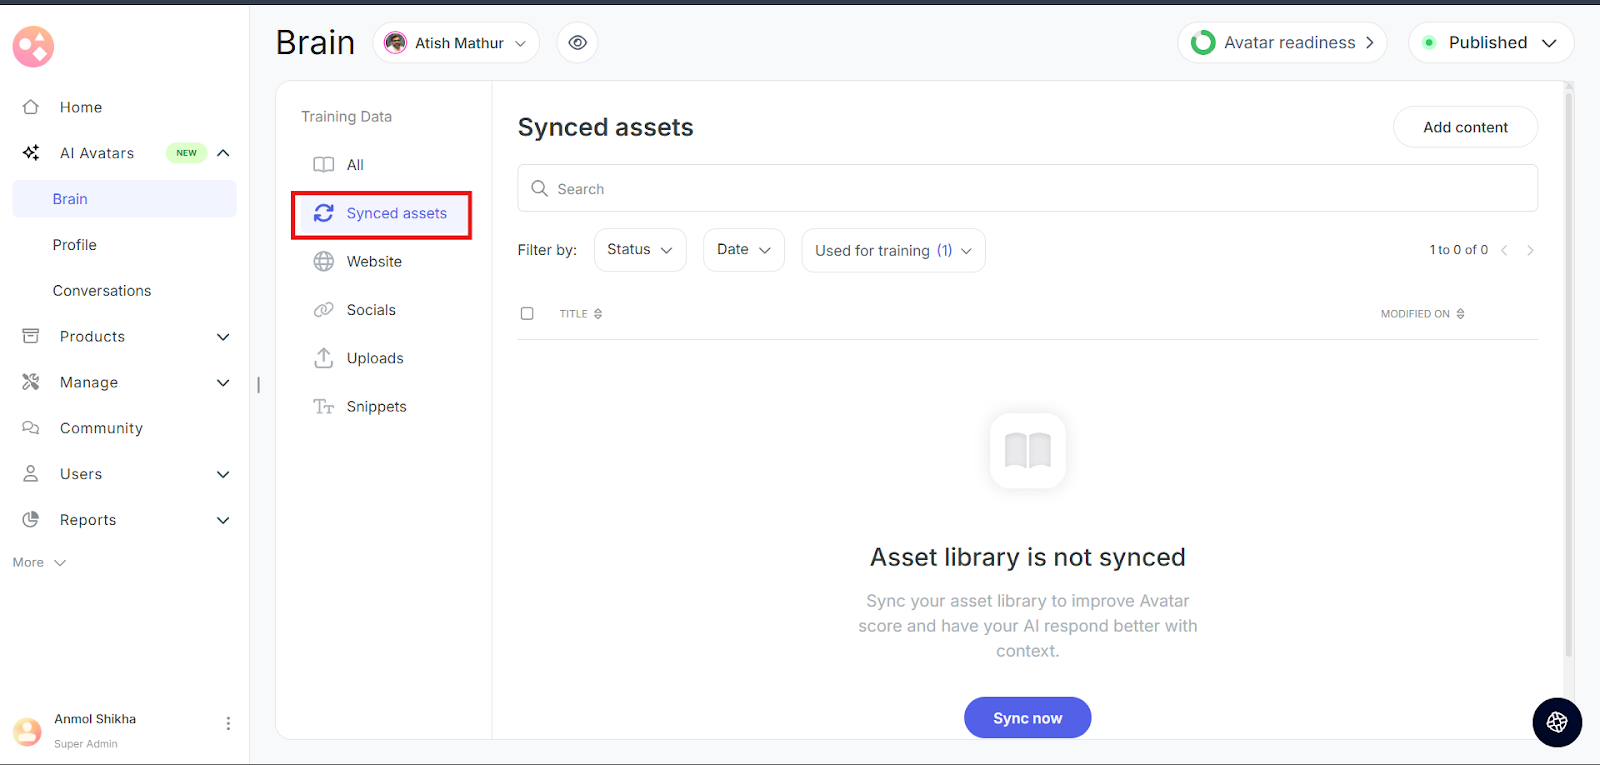Go to Conversations in the sidebar
The height and width of the screenshot is (765, 1600).
tap(102, 291)
